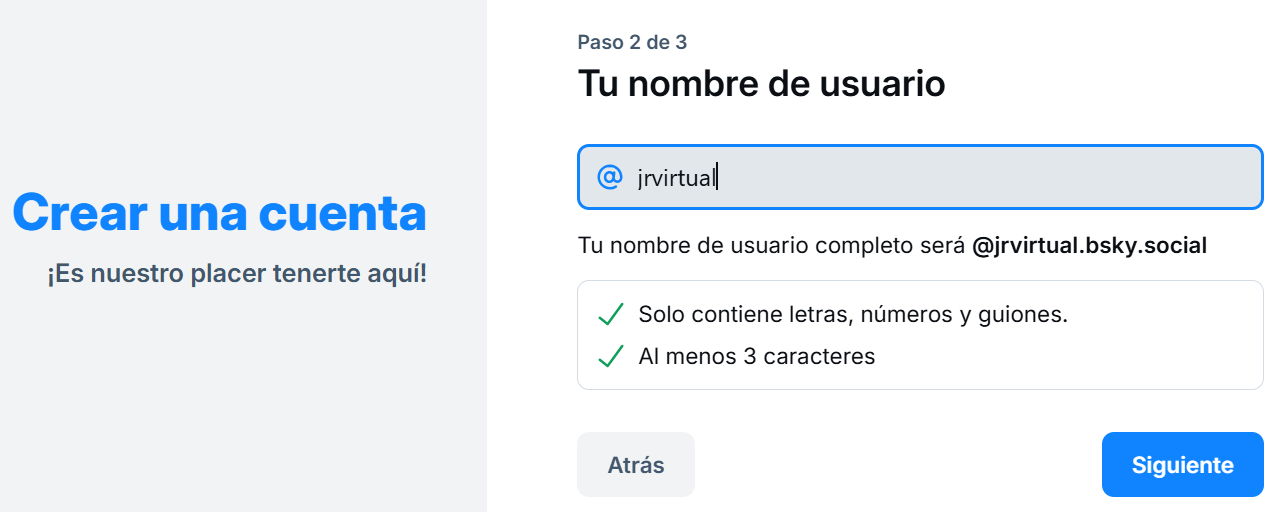Click checkmark next to "Al menos 3 caracteres"

pyautogui.click(x=610, y=356)
